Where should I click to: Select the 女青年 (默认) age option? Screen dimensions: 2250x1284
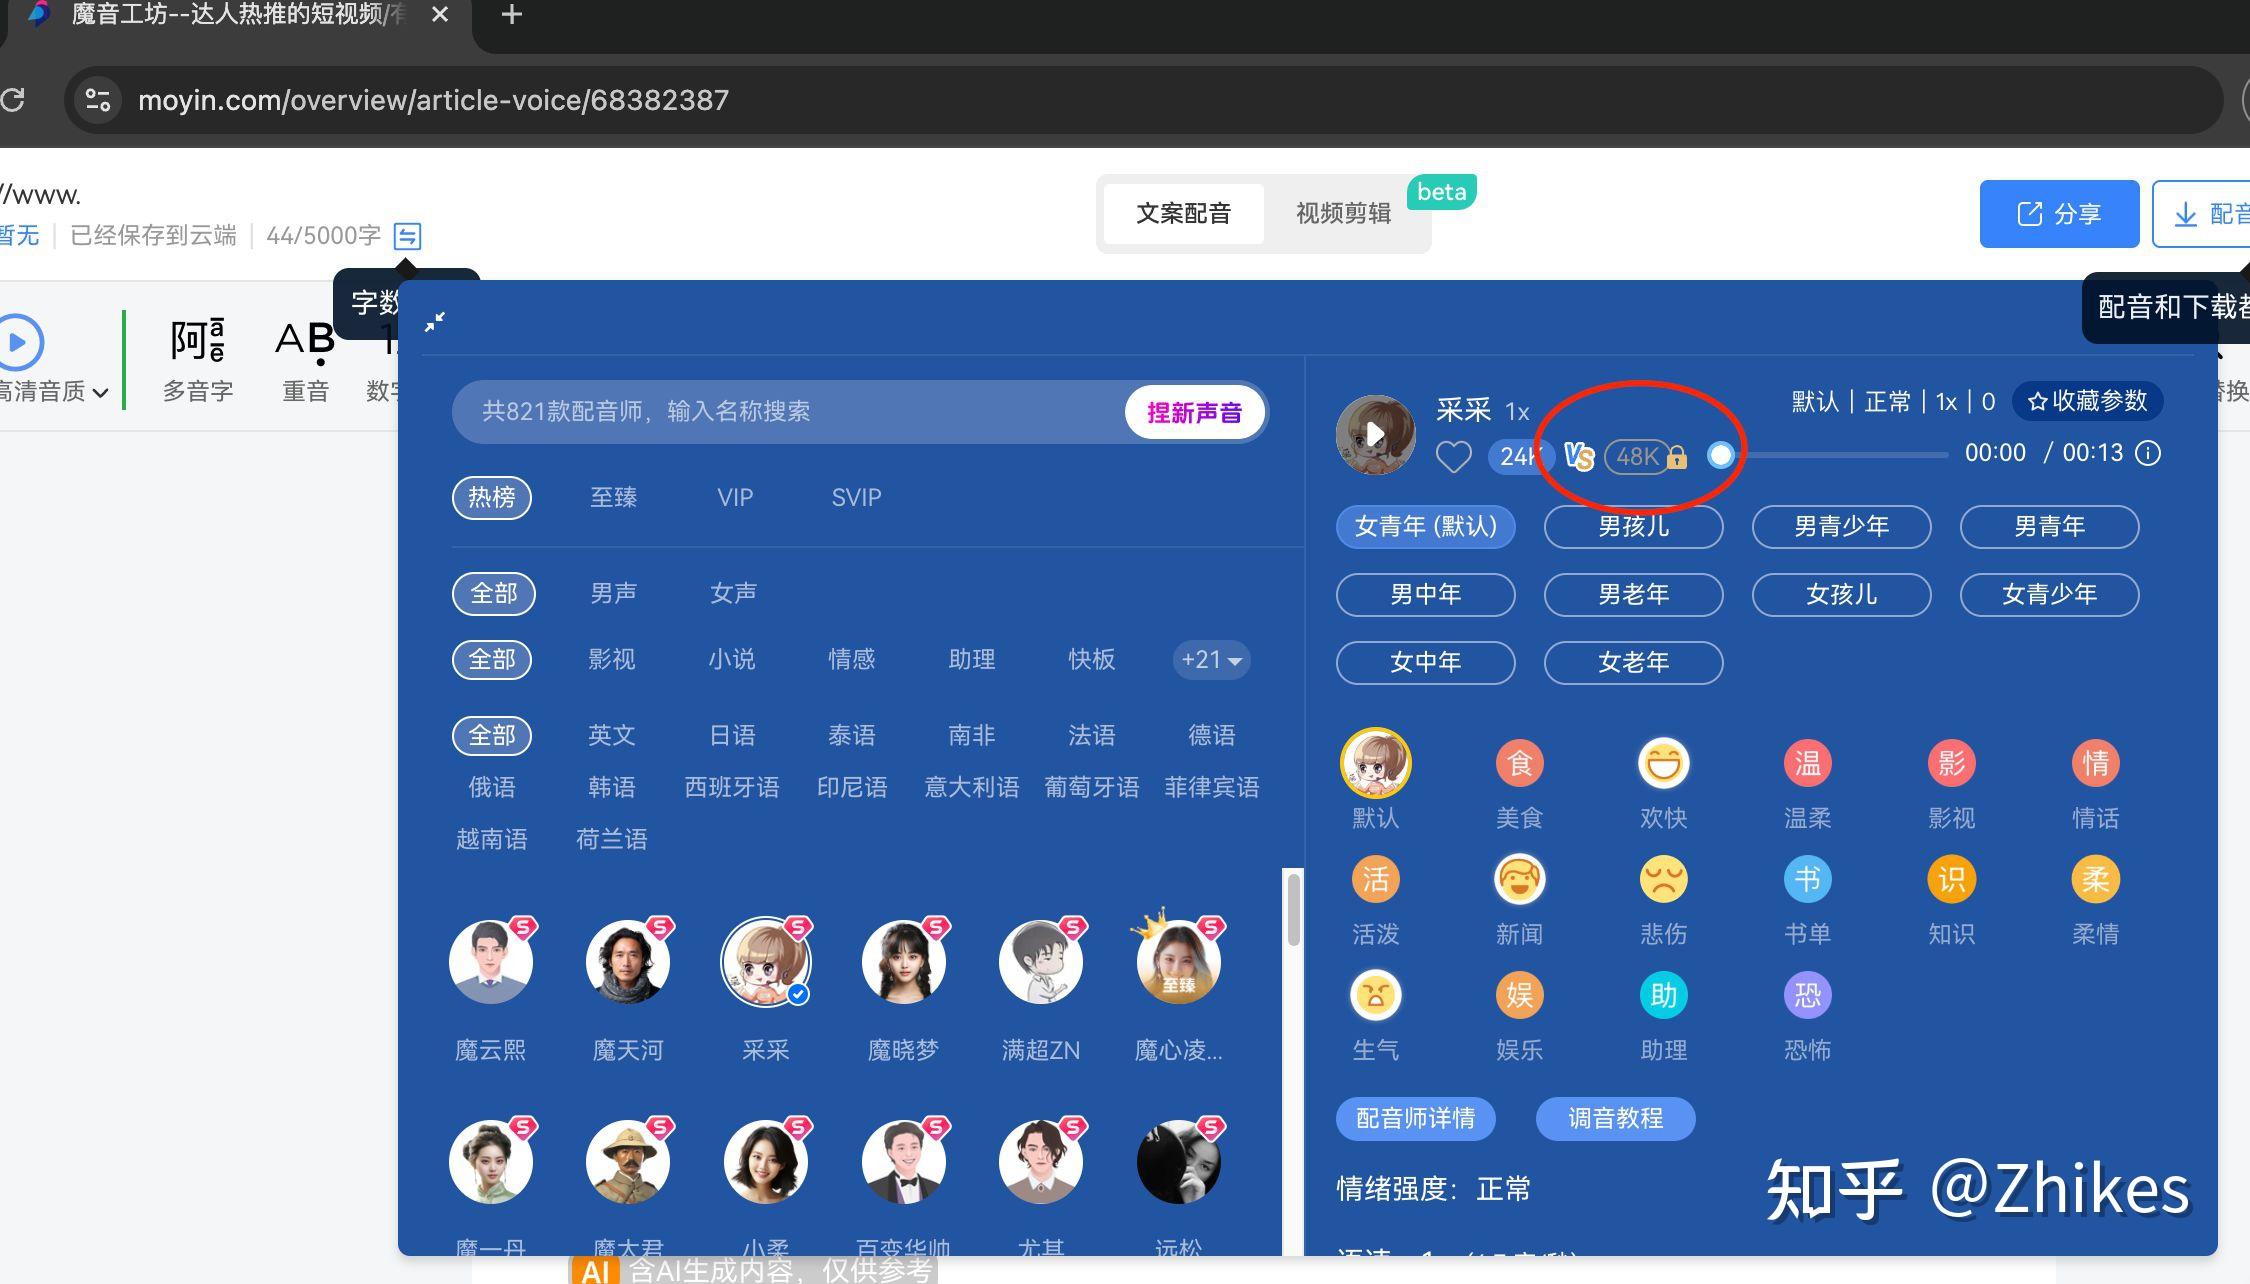(1425, 527)
